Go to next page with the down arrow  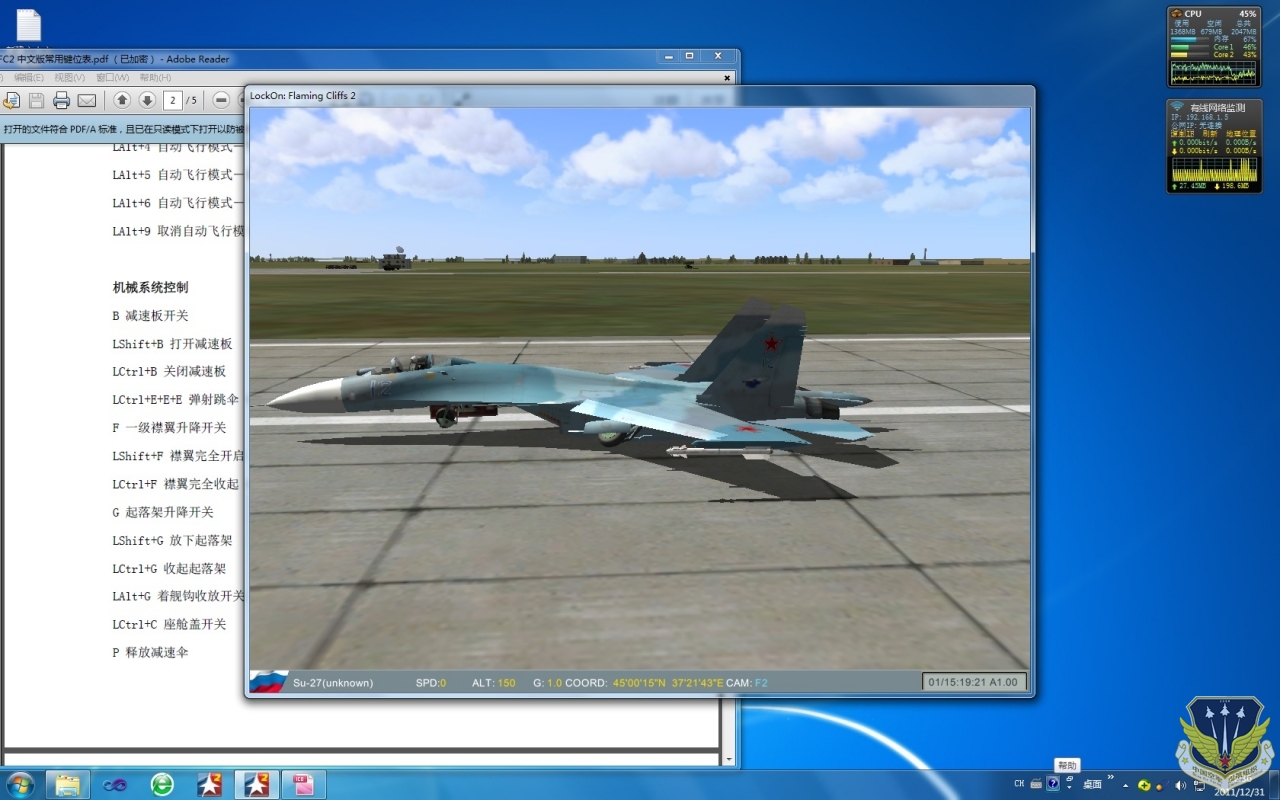(x=147, y=100)
